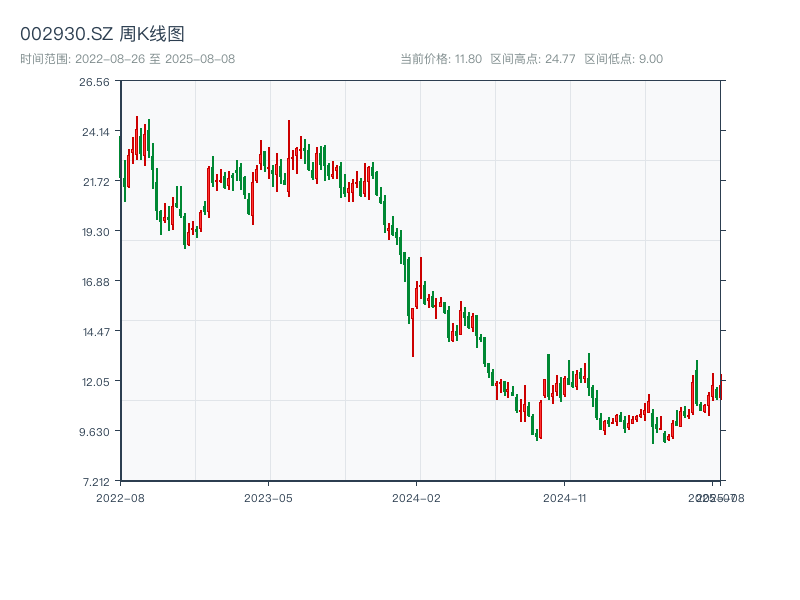Click the chart title 002930.SZ 周K线图
Image resolution: width=800 pixels, height=600 pixels.
click(102, 34)
